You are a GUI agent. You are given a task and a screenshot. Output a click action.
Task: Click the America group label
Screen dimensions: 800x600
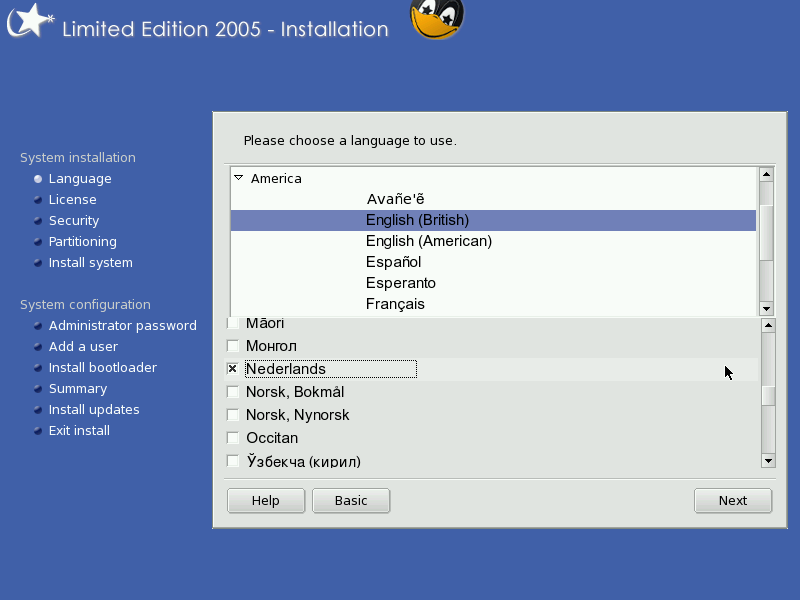click(276, 179)
